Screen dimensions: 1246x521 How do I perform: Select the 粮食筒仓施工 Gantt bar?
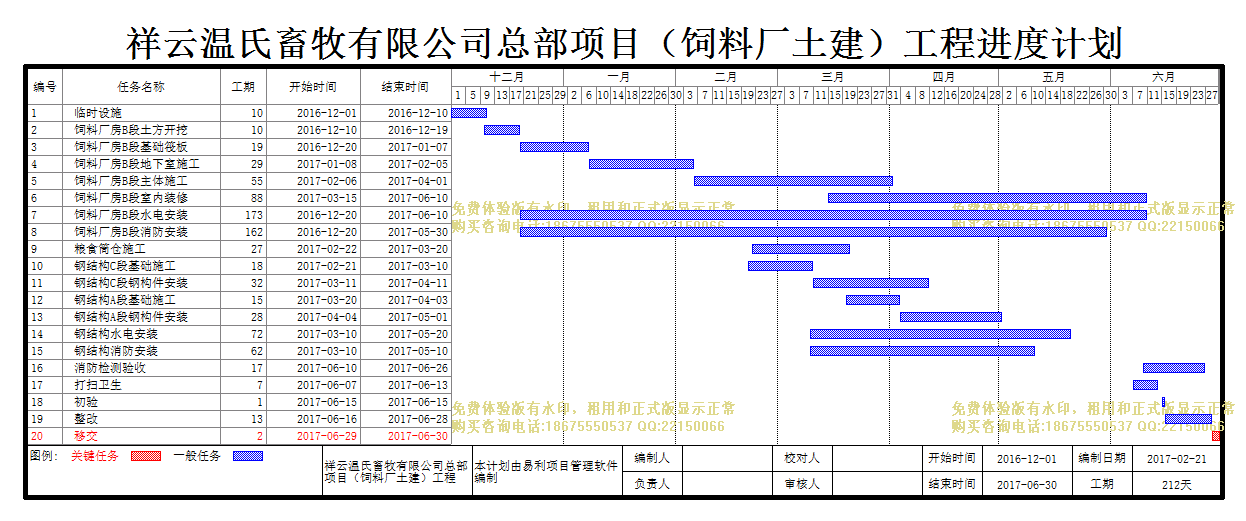[x=801, y=249]
